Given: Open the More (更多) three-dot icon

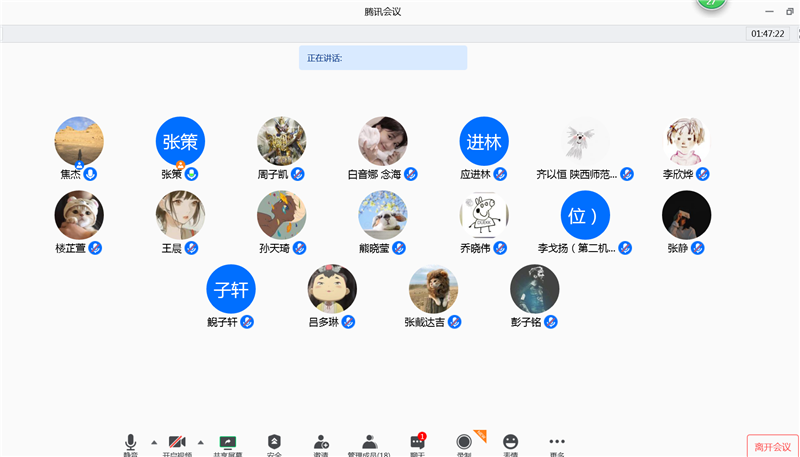Looking at the screenshot, I should [557, 442].
